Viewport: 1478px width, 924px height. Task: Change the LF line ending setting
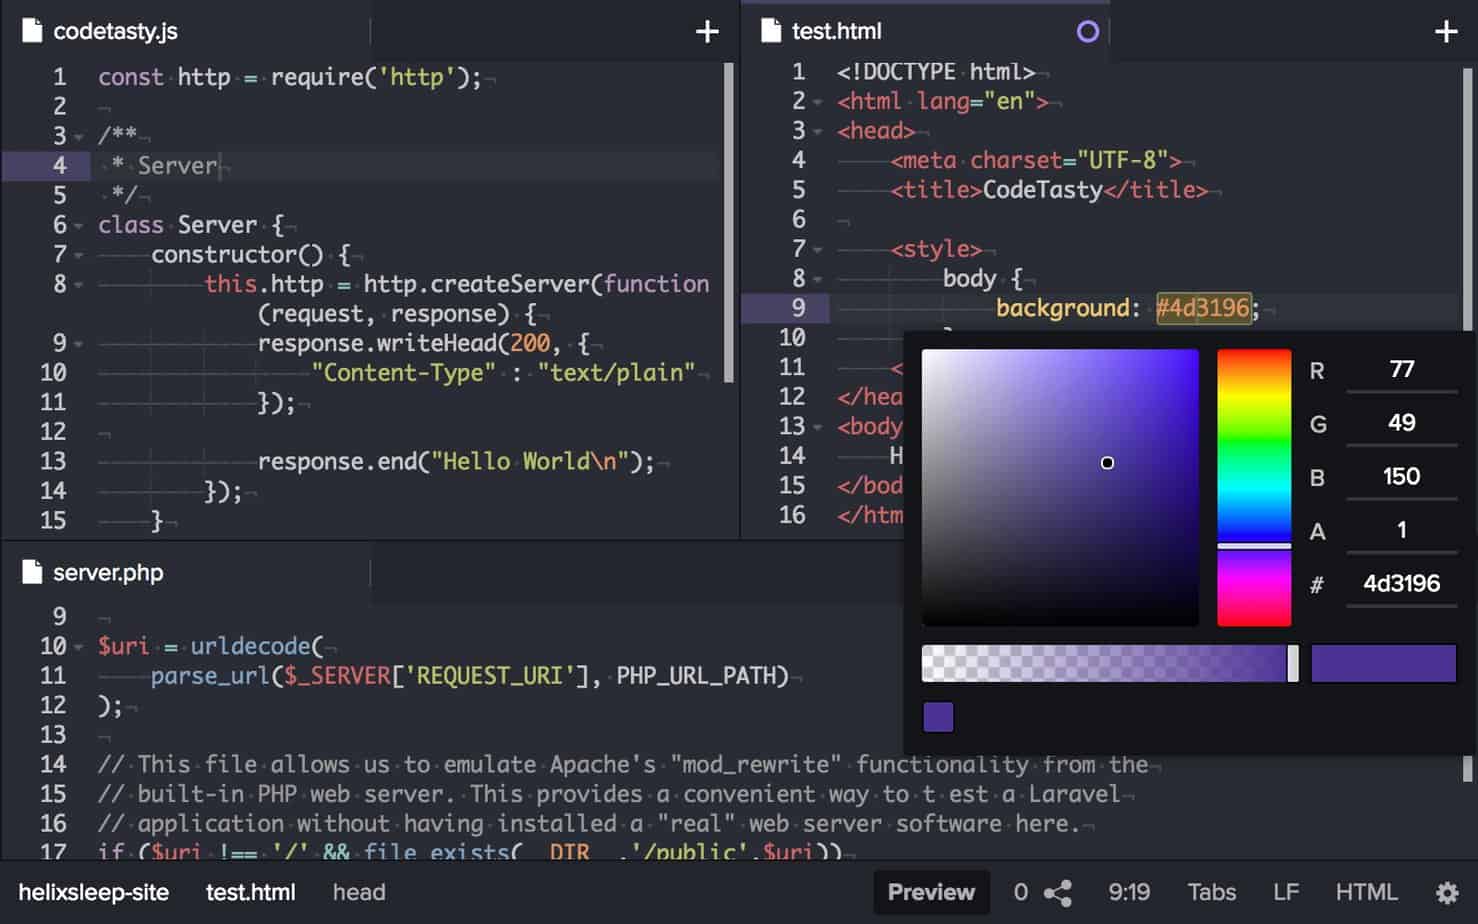(1286, 892)
